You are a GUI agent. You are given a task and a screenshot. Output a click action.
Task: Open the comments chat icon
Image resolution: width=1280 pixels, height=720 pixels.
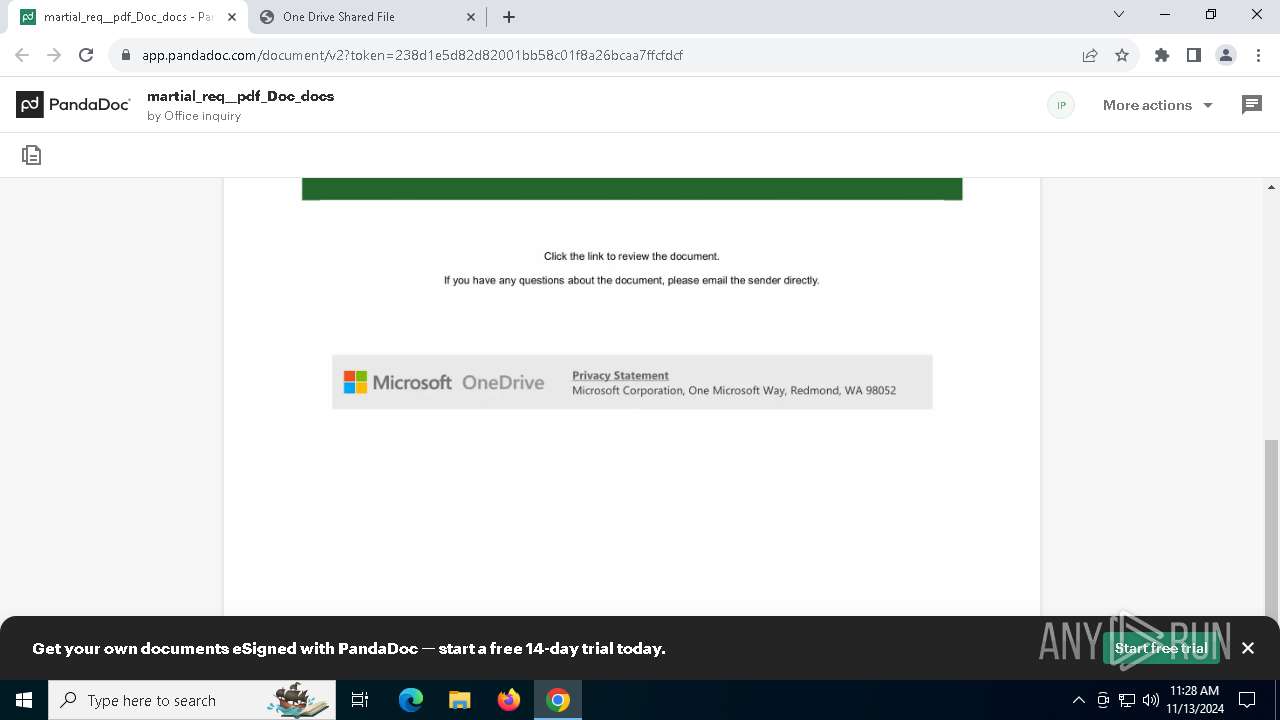point(1251,105)
